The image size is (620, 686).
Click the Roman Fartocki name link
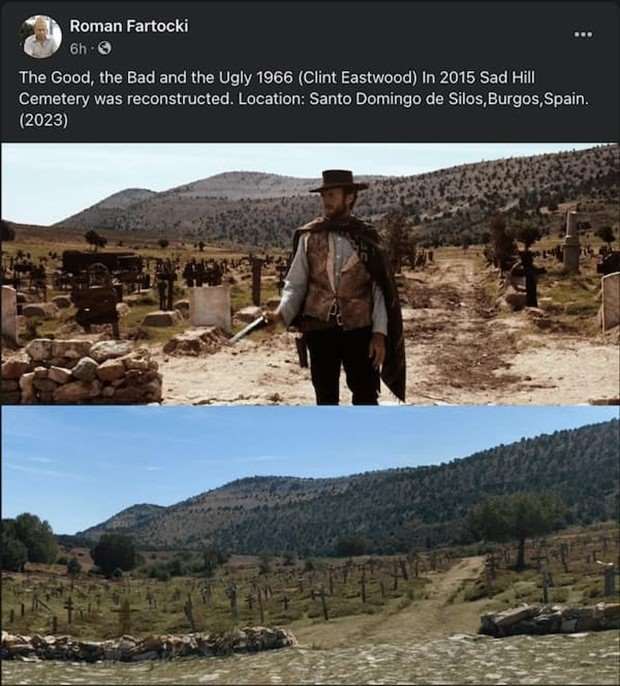pyautogui.click(x=129, y=26)
